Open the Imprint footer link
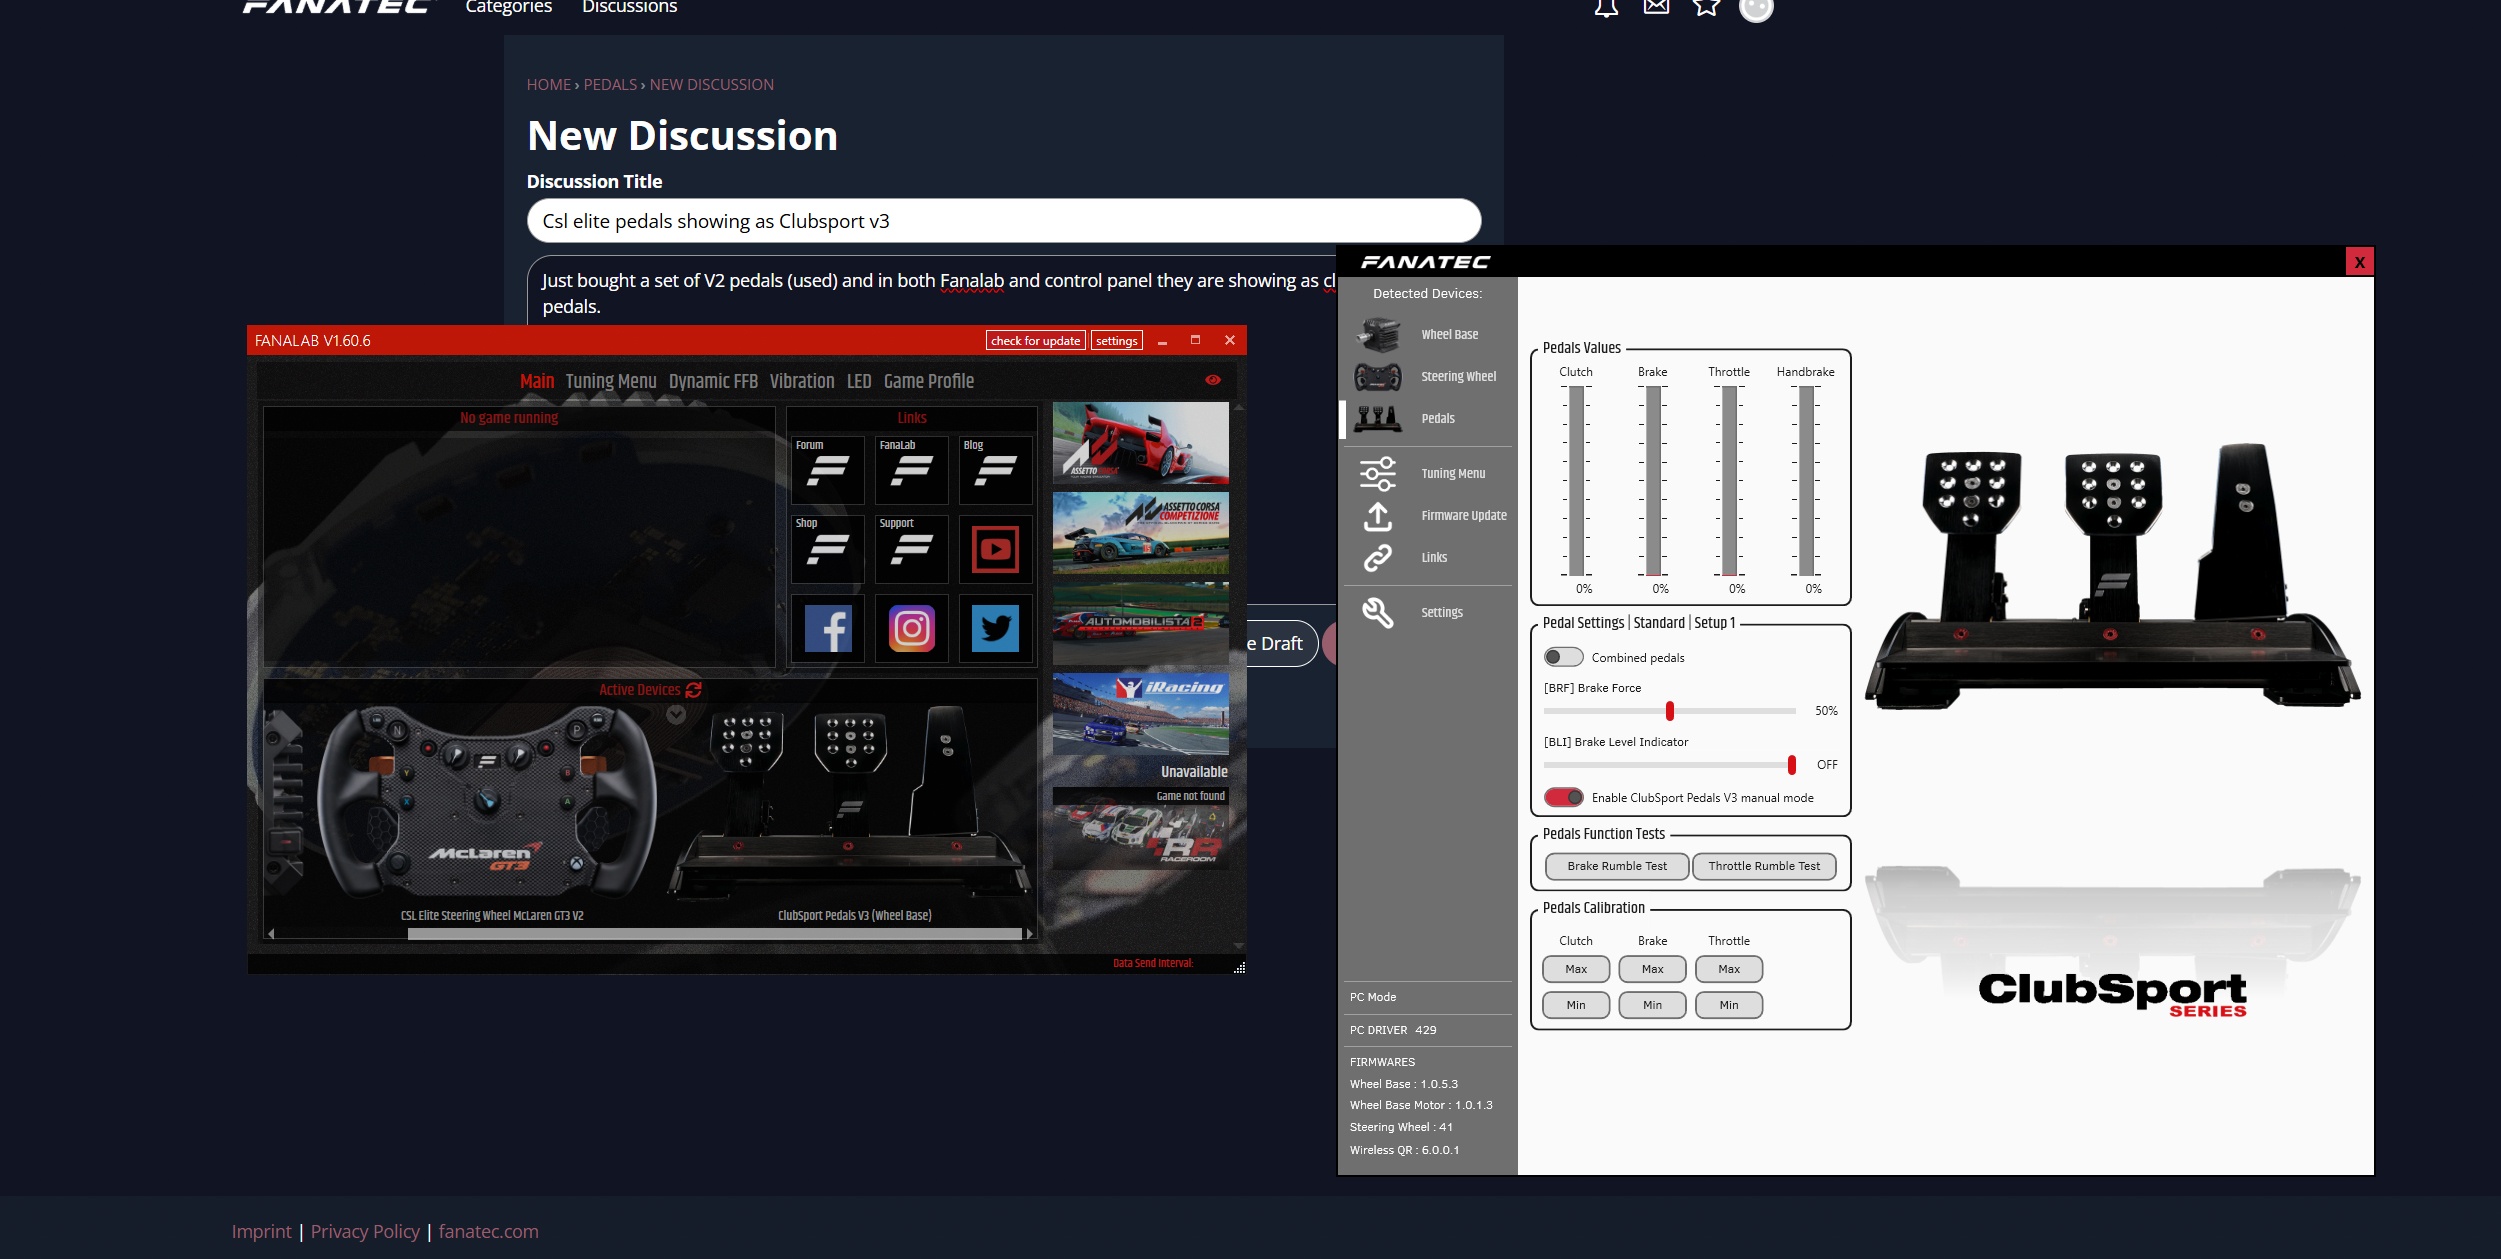The image size is (2501, 1259). click(261, 1232)
